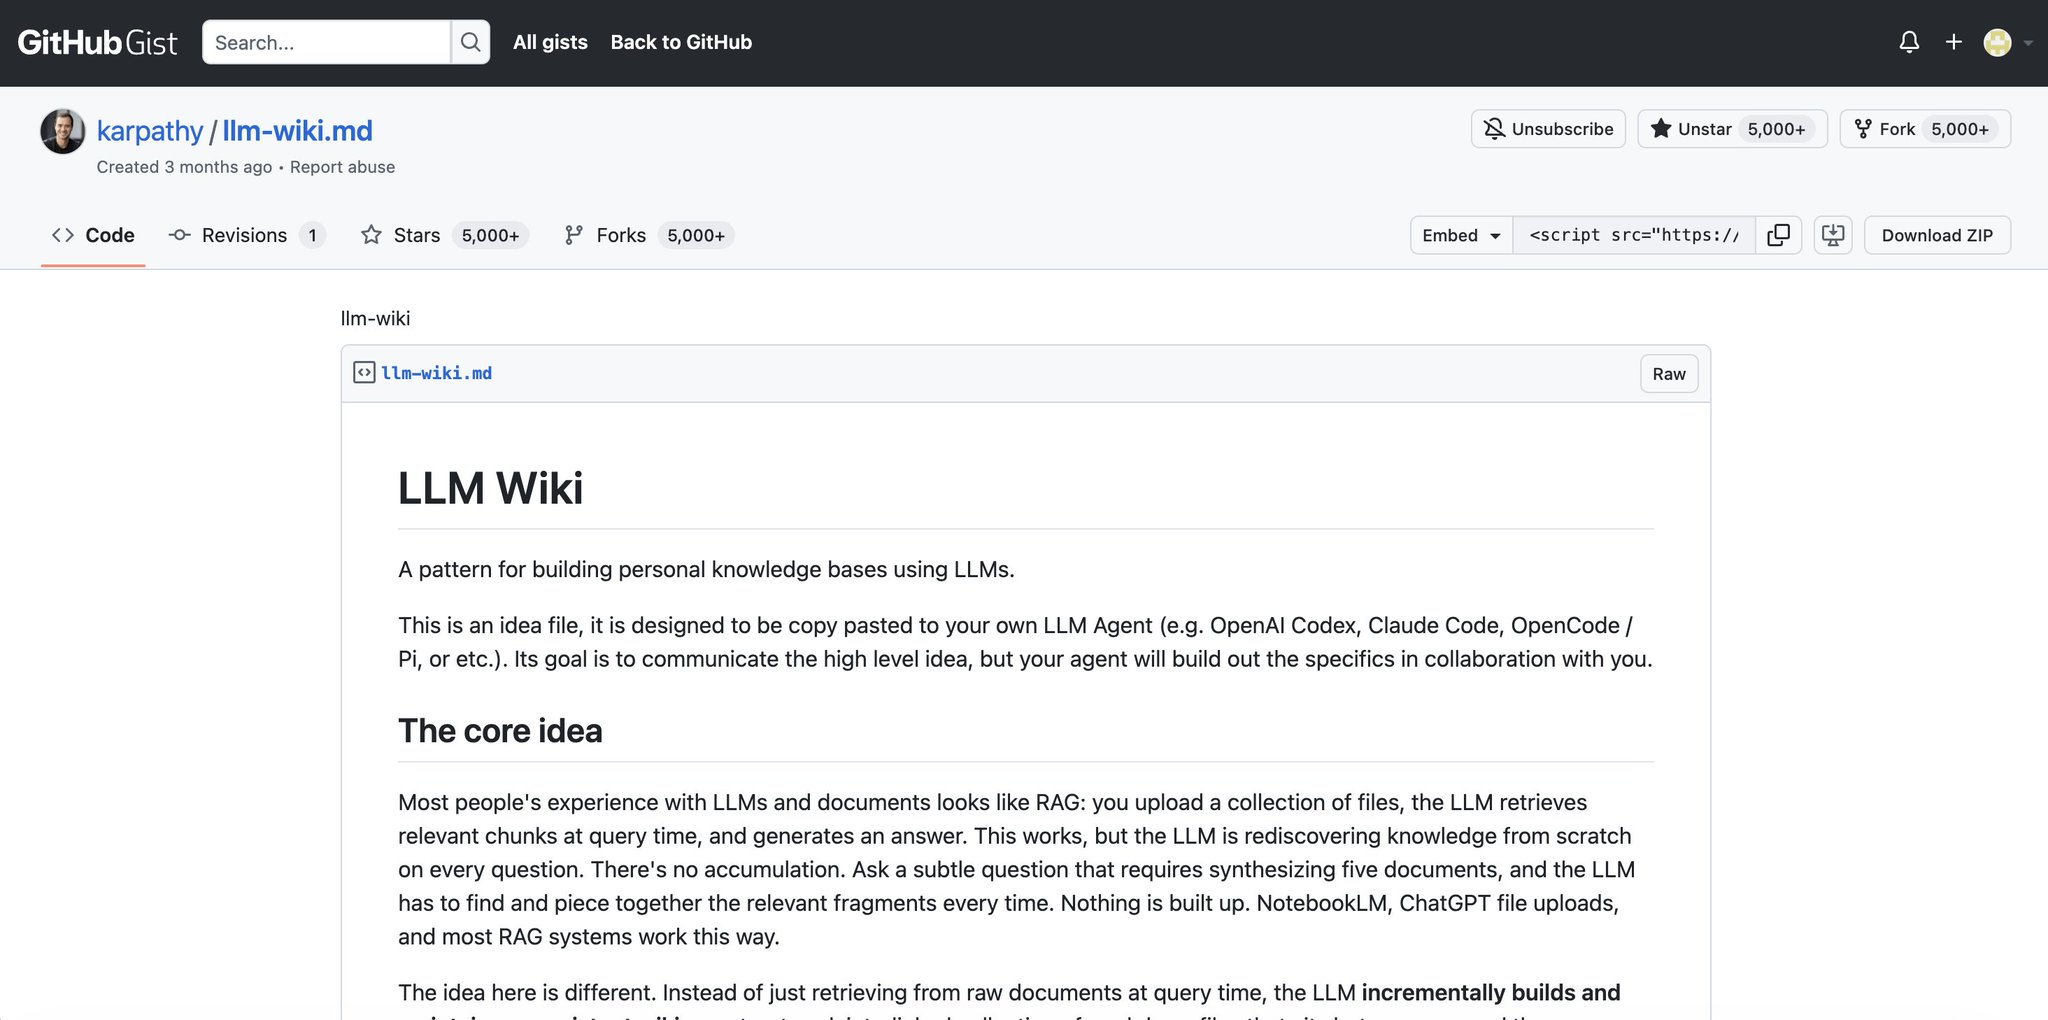View the stargazer count beside Unstar

pyautogui.click(x=1776, y=129)
